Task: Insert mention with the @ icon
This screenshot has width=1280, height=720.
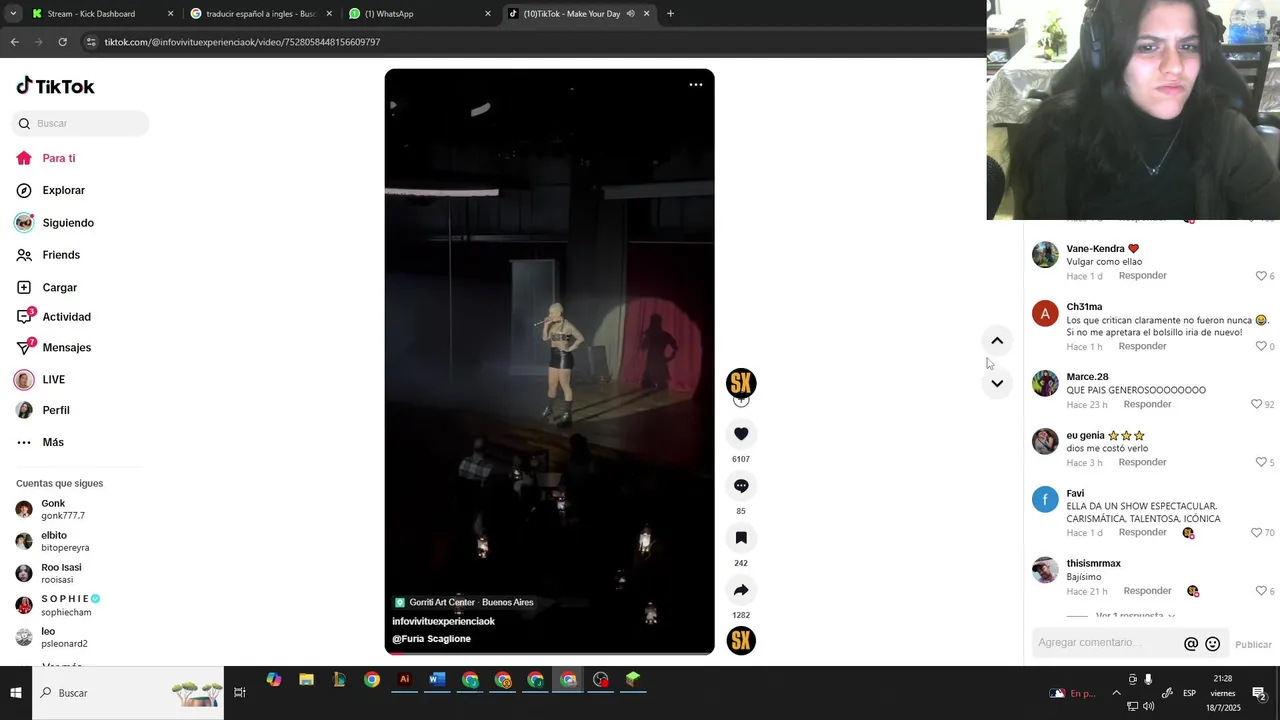Action: point(1191,644)
